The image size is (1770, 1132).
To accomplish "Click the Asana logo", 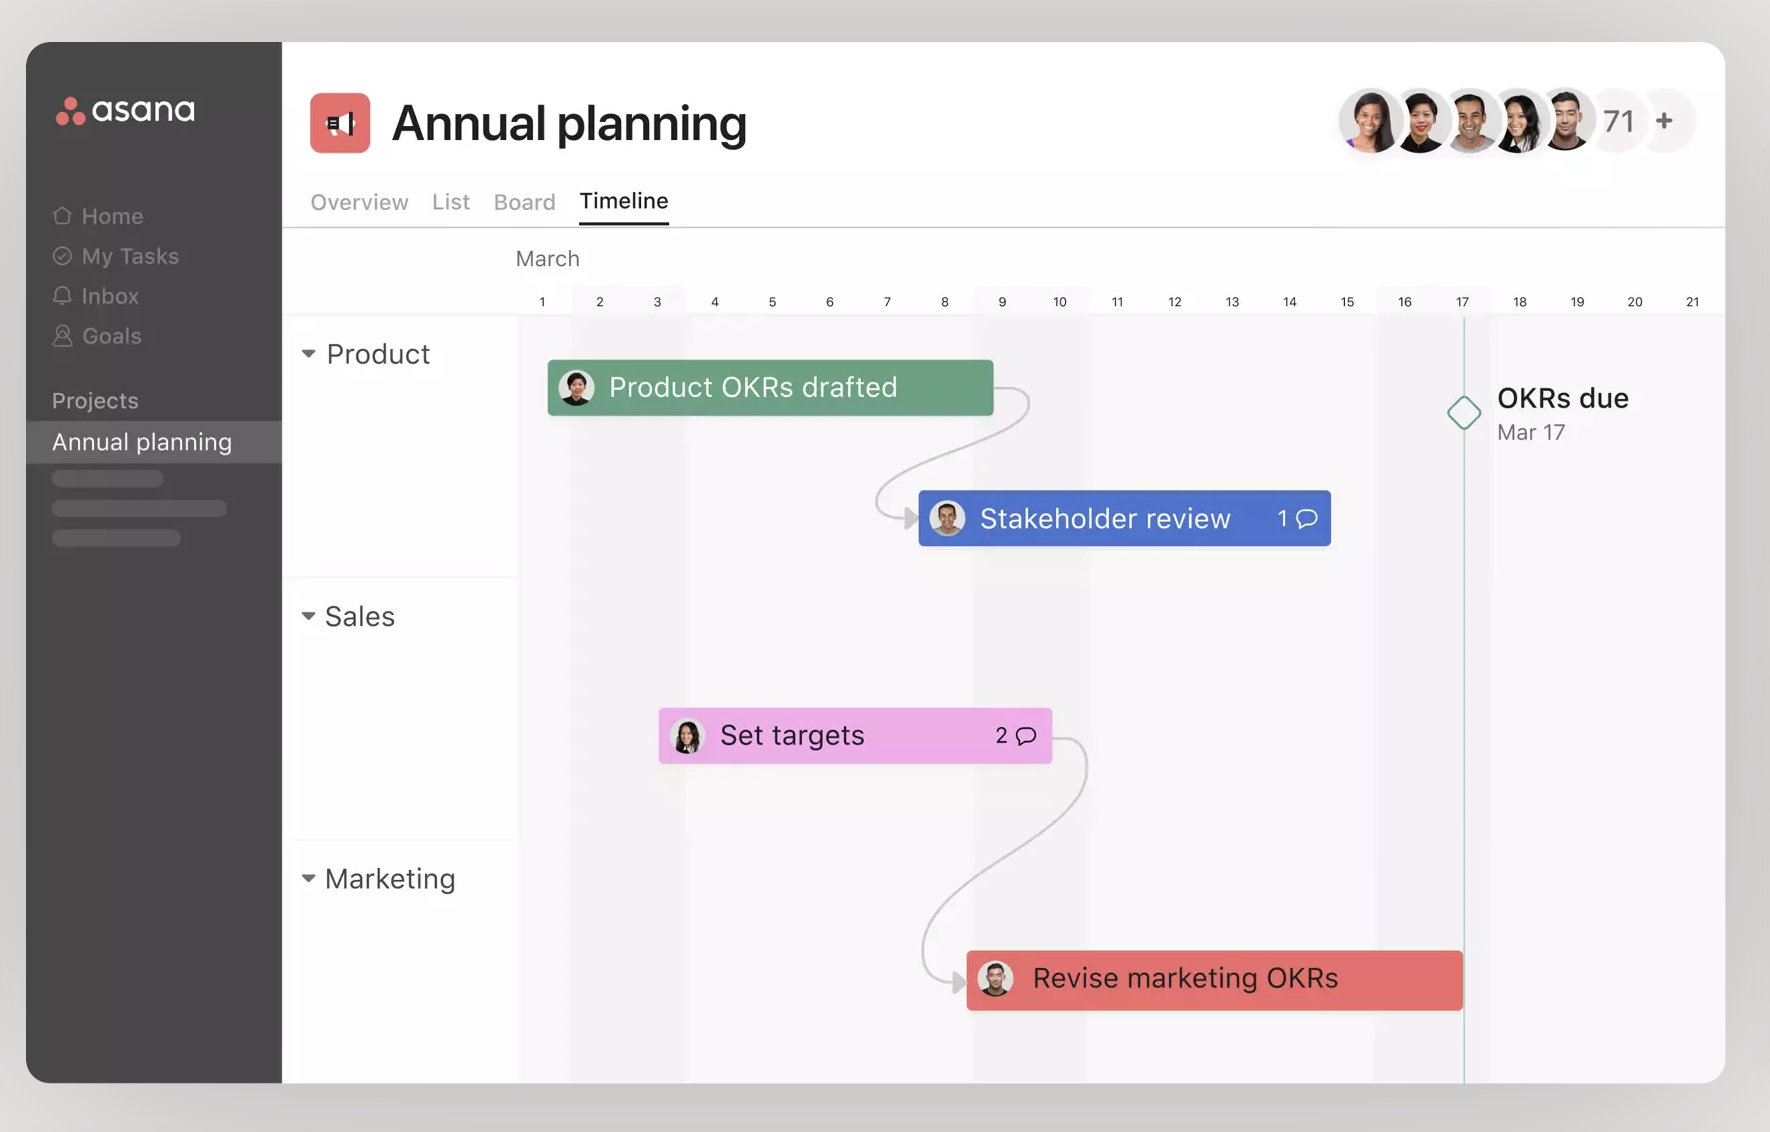I will point(124,110).
